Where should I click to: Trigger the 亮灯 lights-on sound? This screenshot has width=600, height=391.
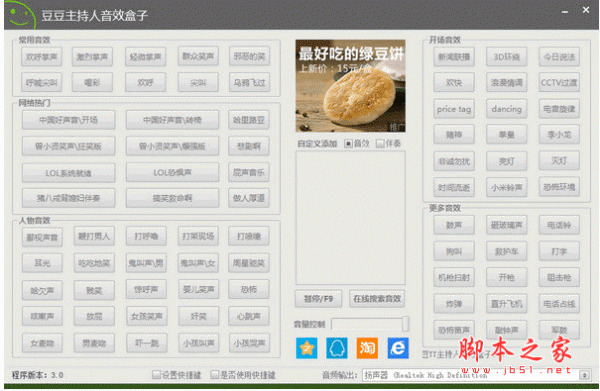506,161
